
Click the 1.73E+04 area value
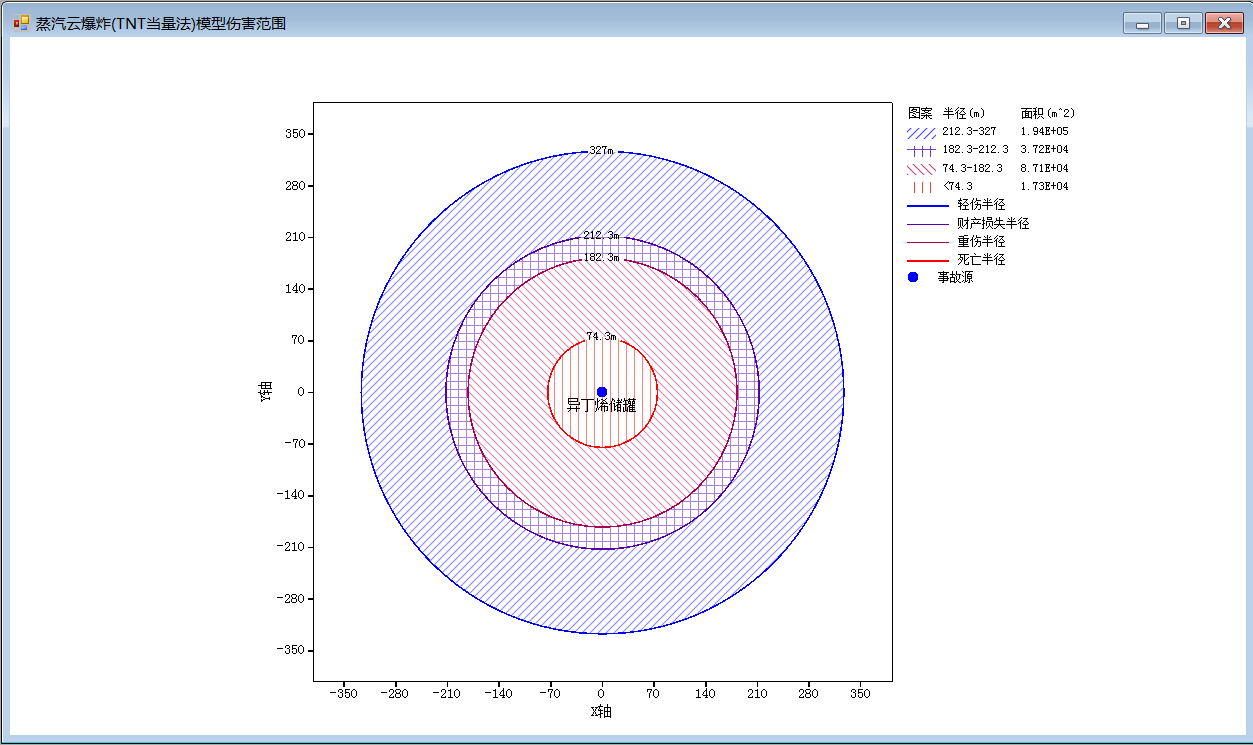coord(1045,186)
